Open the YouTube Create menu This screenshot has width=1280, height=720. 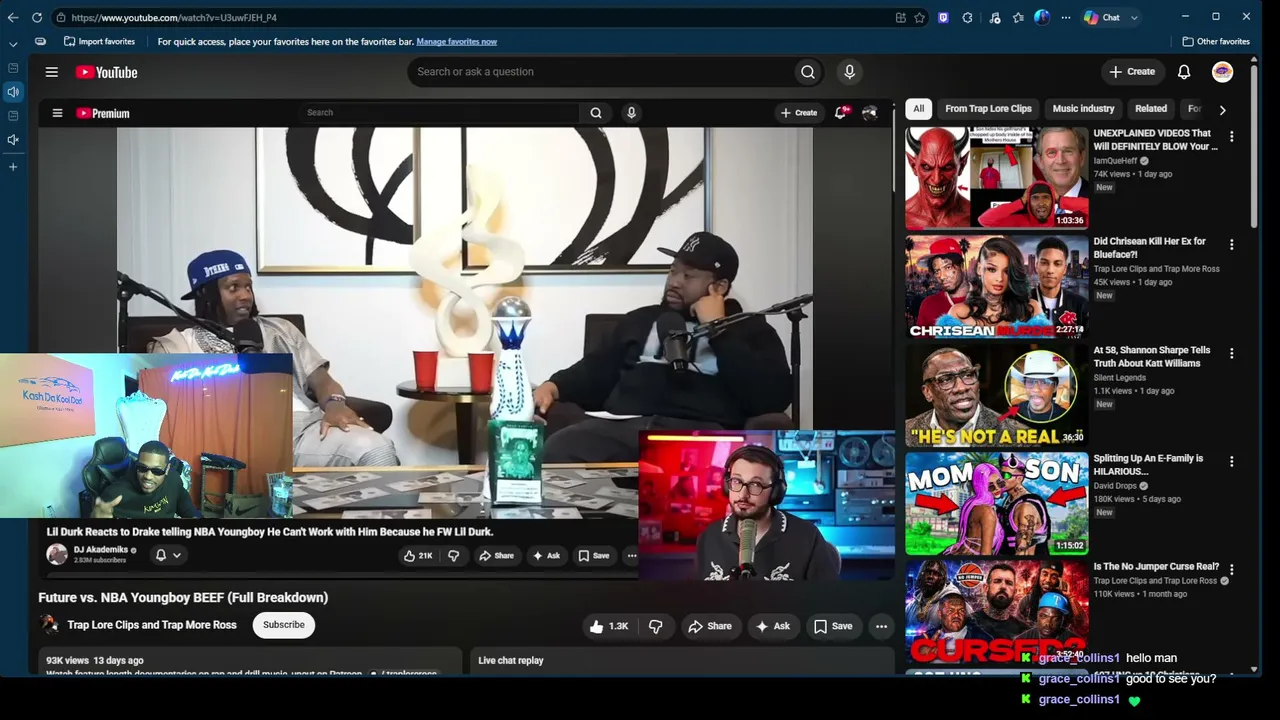click(1132, 72)
